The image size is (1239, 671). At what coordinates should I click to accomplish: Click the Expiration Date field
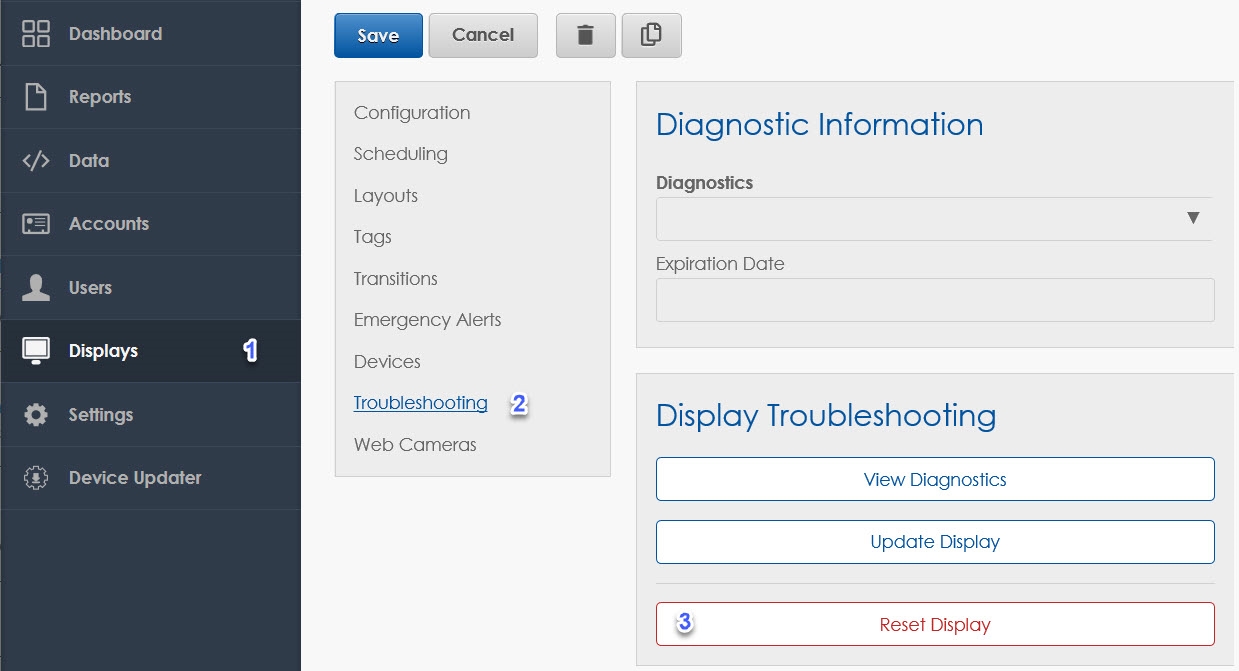934,300
